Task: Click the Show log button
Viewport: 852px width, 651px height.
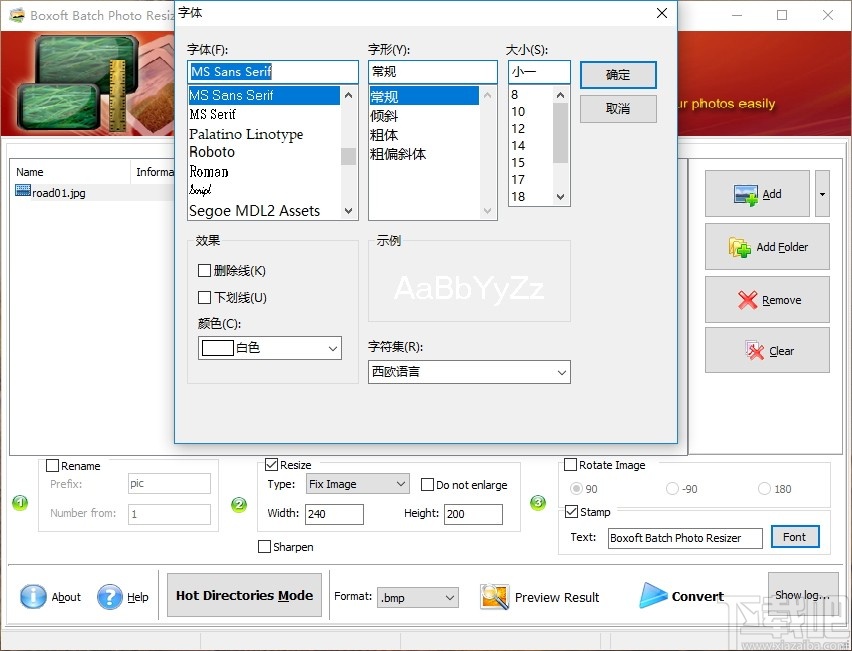Action: click(804, 593)
